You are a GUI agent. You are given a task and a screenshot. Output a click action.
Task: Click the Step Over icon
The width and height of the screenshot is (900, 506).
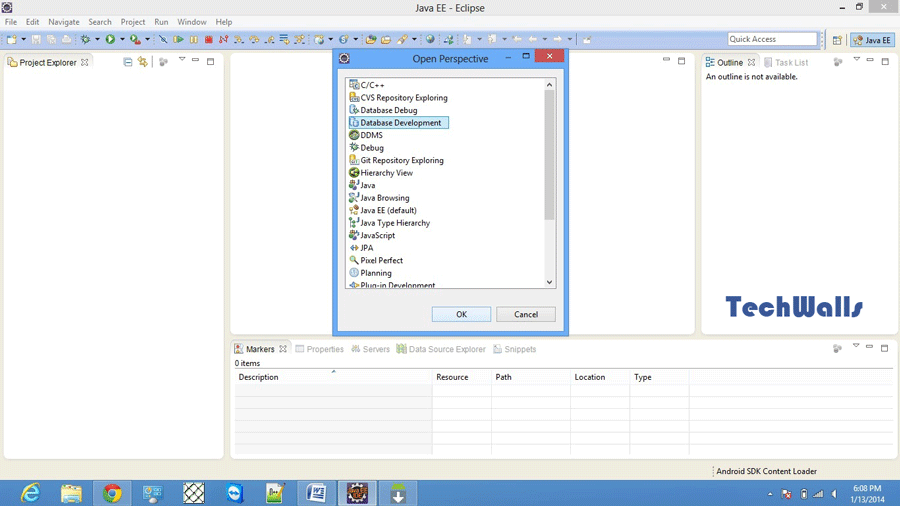[x=254, y=40]
